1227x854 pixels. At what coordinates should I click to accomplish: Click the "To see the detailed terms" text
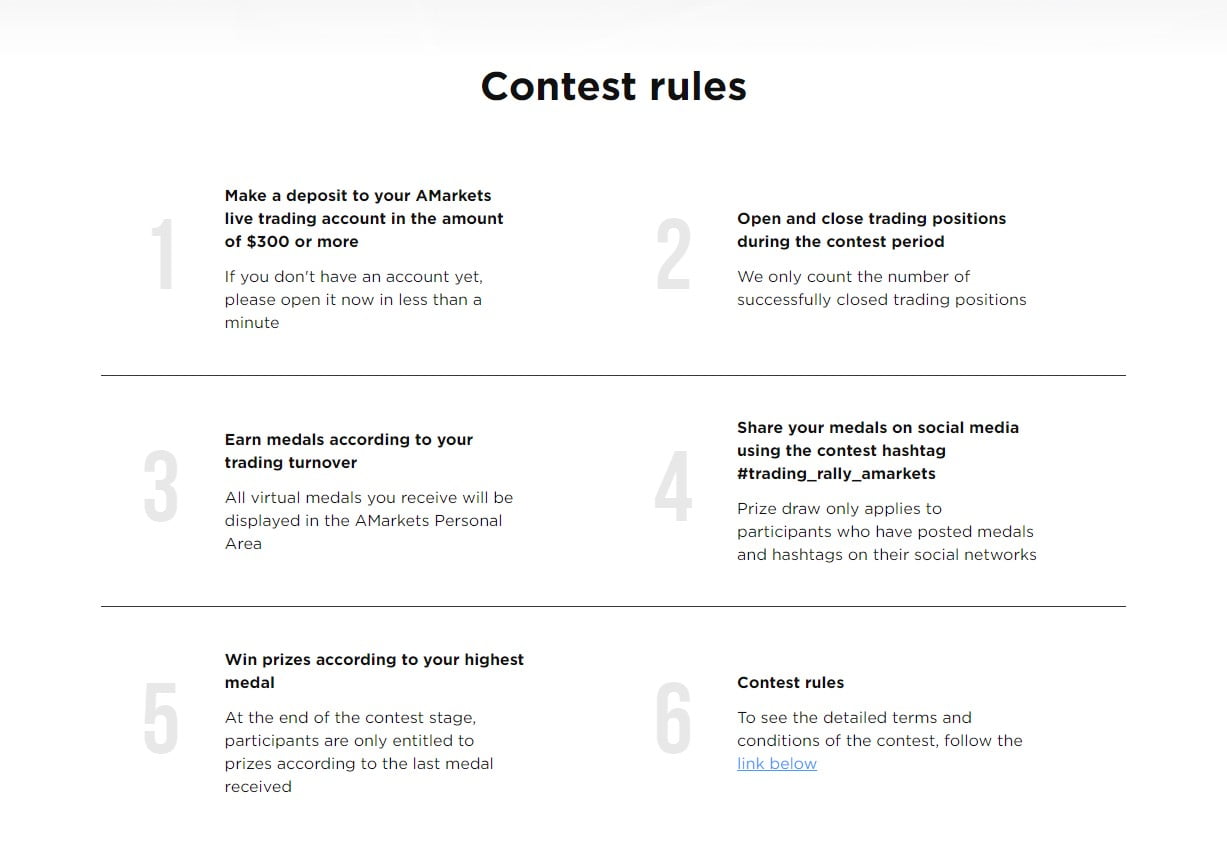click(x=879, y=729)
